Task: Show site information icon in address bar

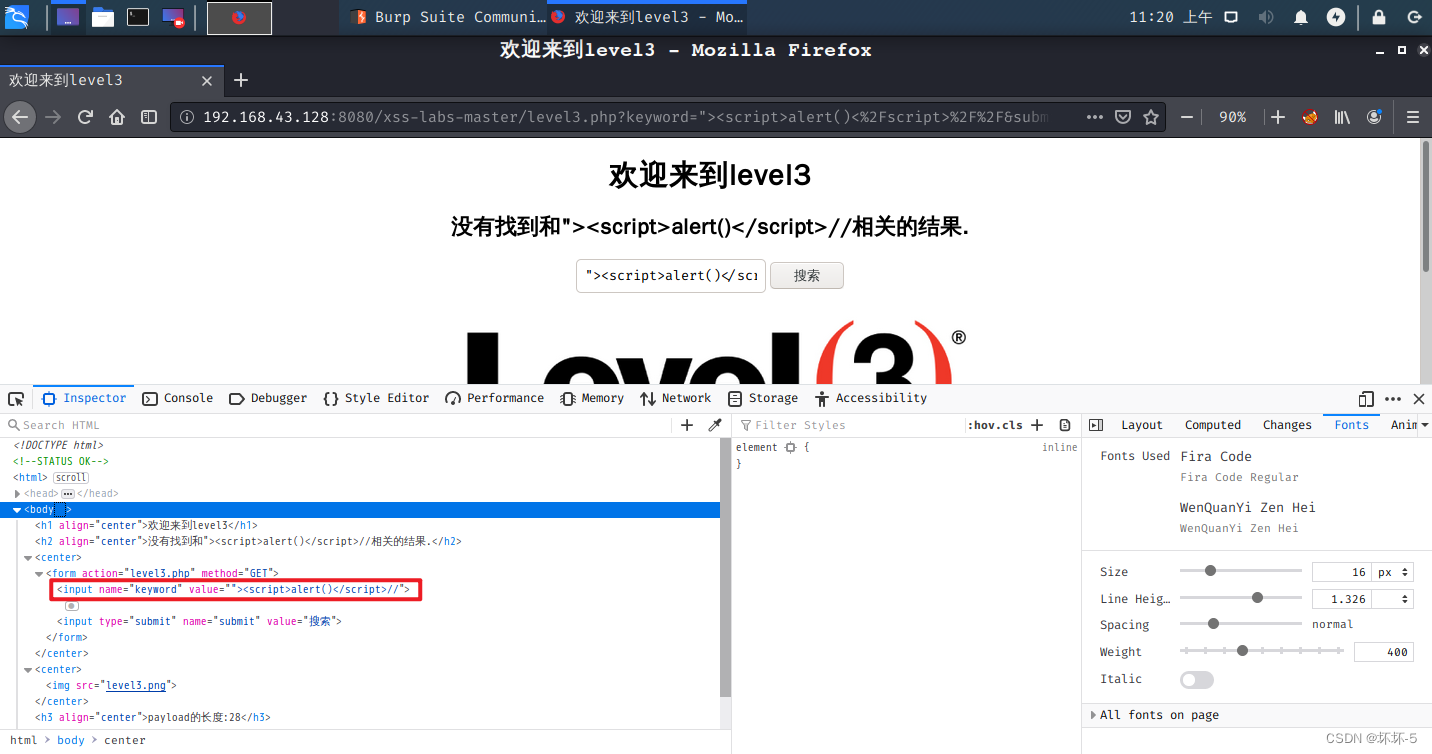Action: tap(187, 117)
